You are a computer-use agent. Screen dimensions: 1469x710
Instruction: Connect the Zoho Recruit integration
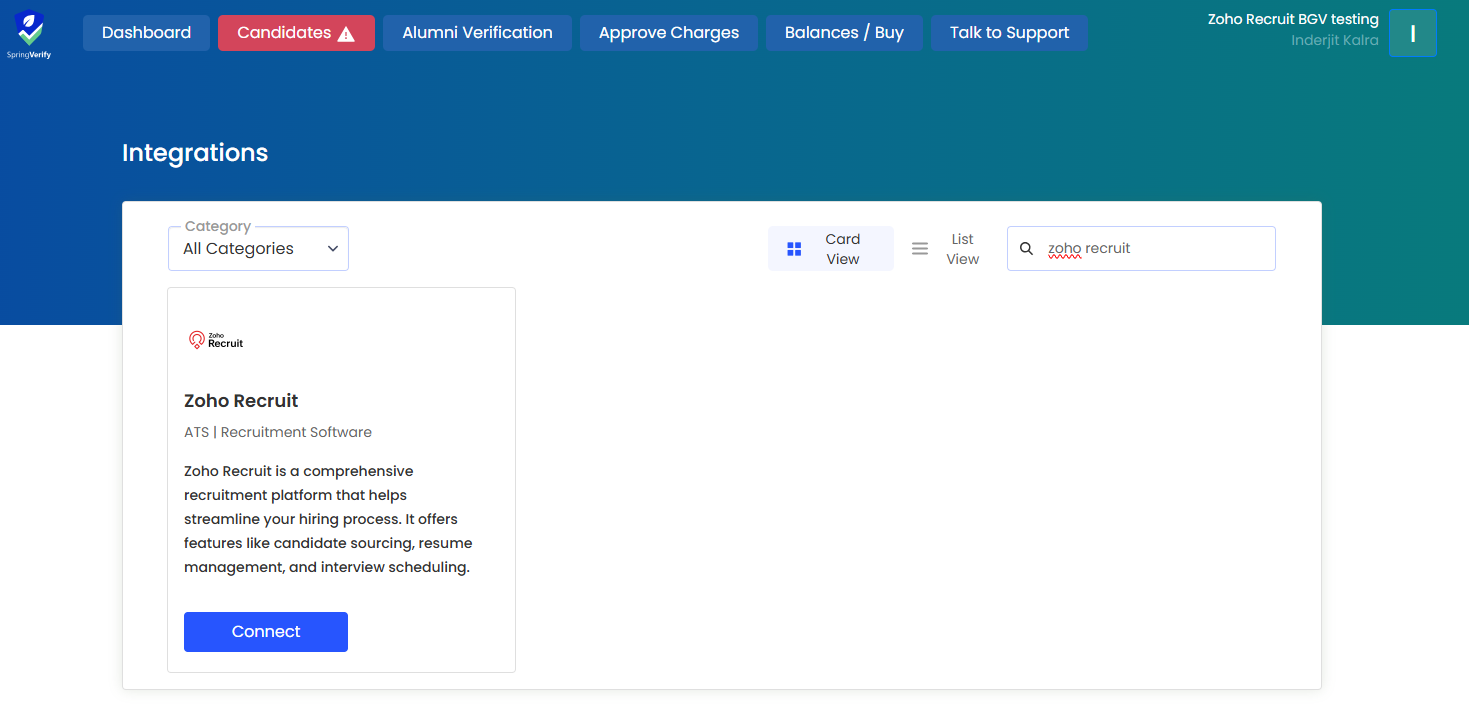point(266,632)
